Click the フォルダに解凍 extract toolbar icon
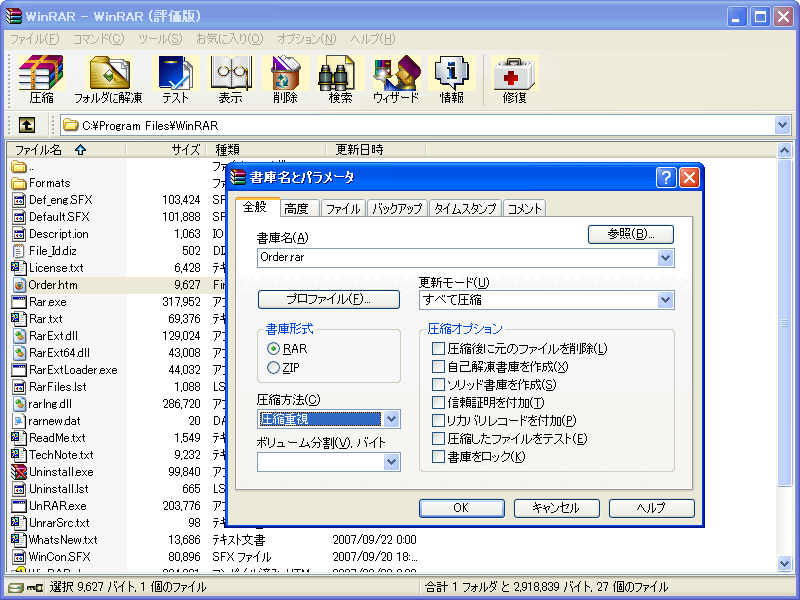Image resolution: width=800 pixels, height=600 pixels. tap(108, 80)
